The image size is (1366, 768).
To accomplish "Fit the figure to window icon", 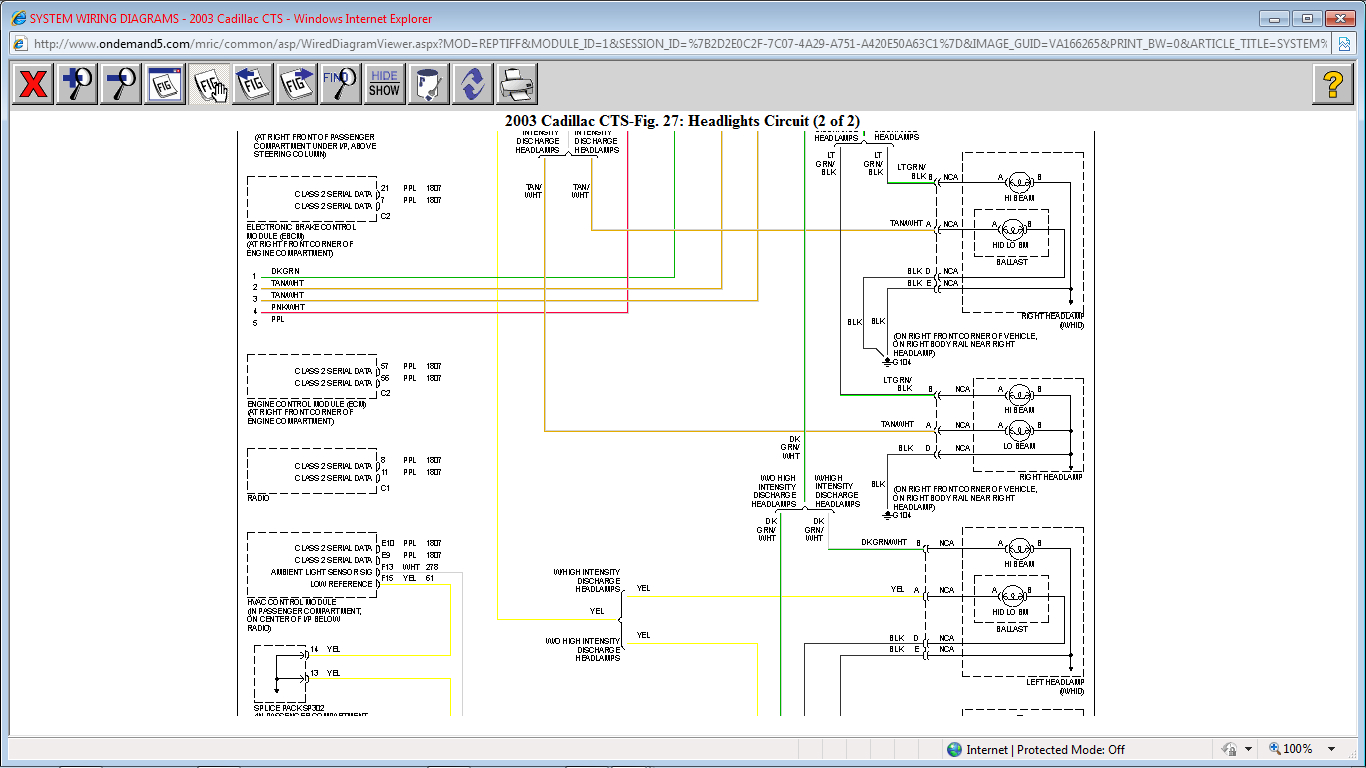I will [x=165, y=84].
